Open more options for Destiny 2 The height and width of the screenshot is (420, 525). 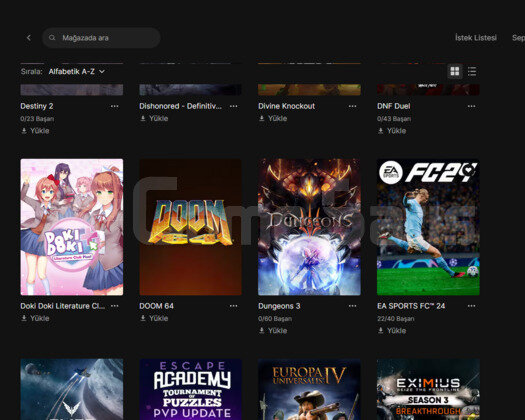coord(115,106)
